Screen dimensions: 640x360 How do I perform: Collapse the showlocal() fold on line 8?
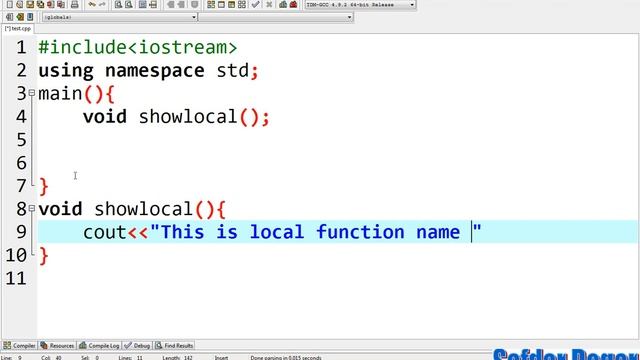tap(32, 208)
